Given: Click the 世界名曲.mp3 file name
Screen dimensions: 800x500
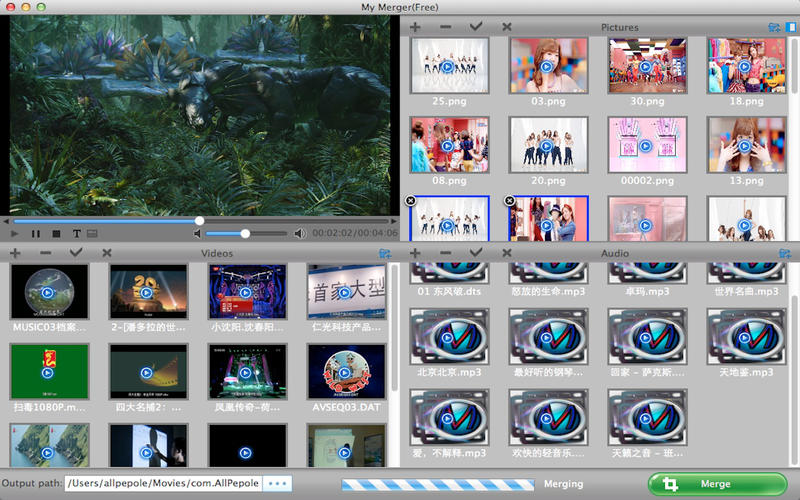Looking at the screenshot, I should [746, 292].
